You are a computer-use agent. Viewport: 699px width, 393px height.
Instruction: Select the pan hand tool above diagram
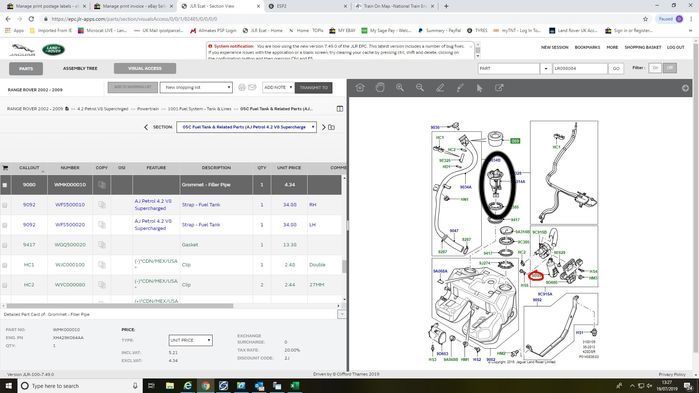(380, 88)
